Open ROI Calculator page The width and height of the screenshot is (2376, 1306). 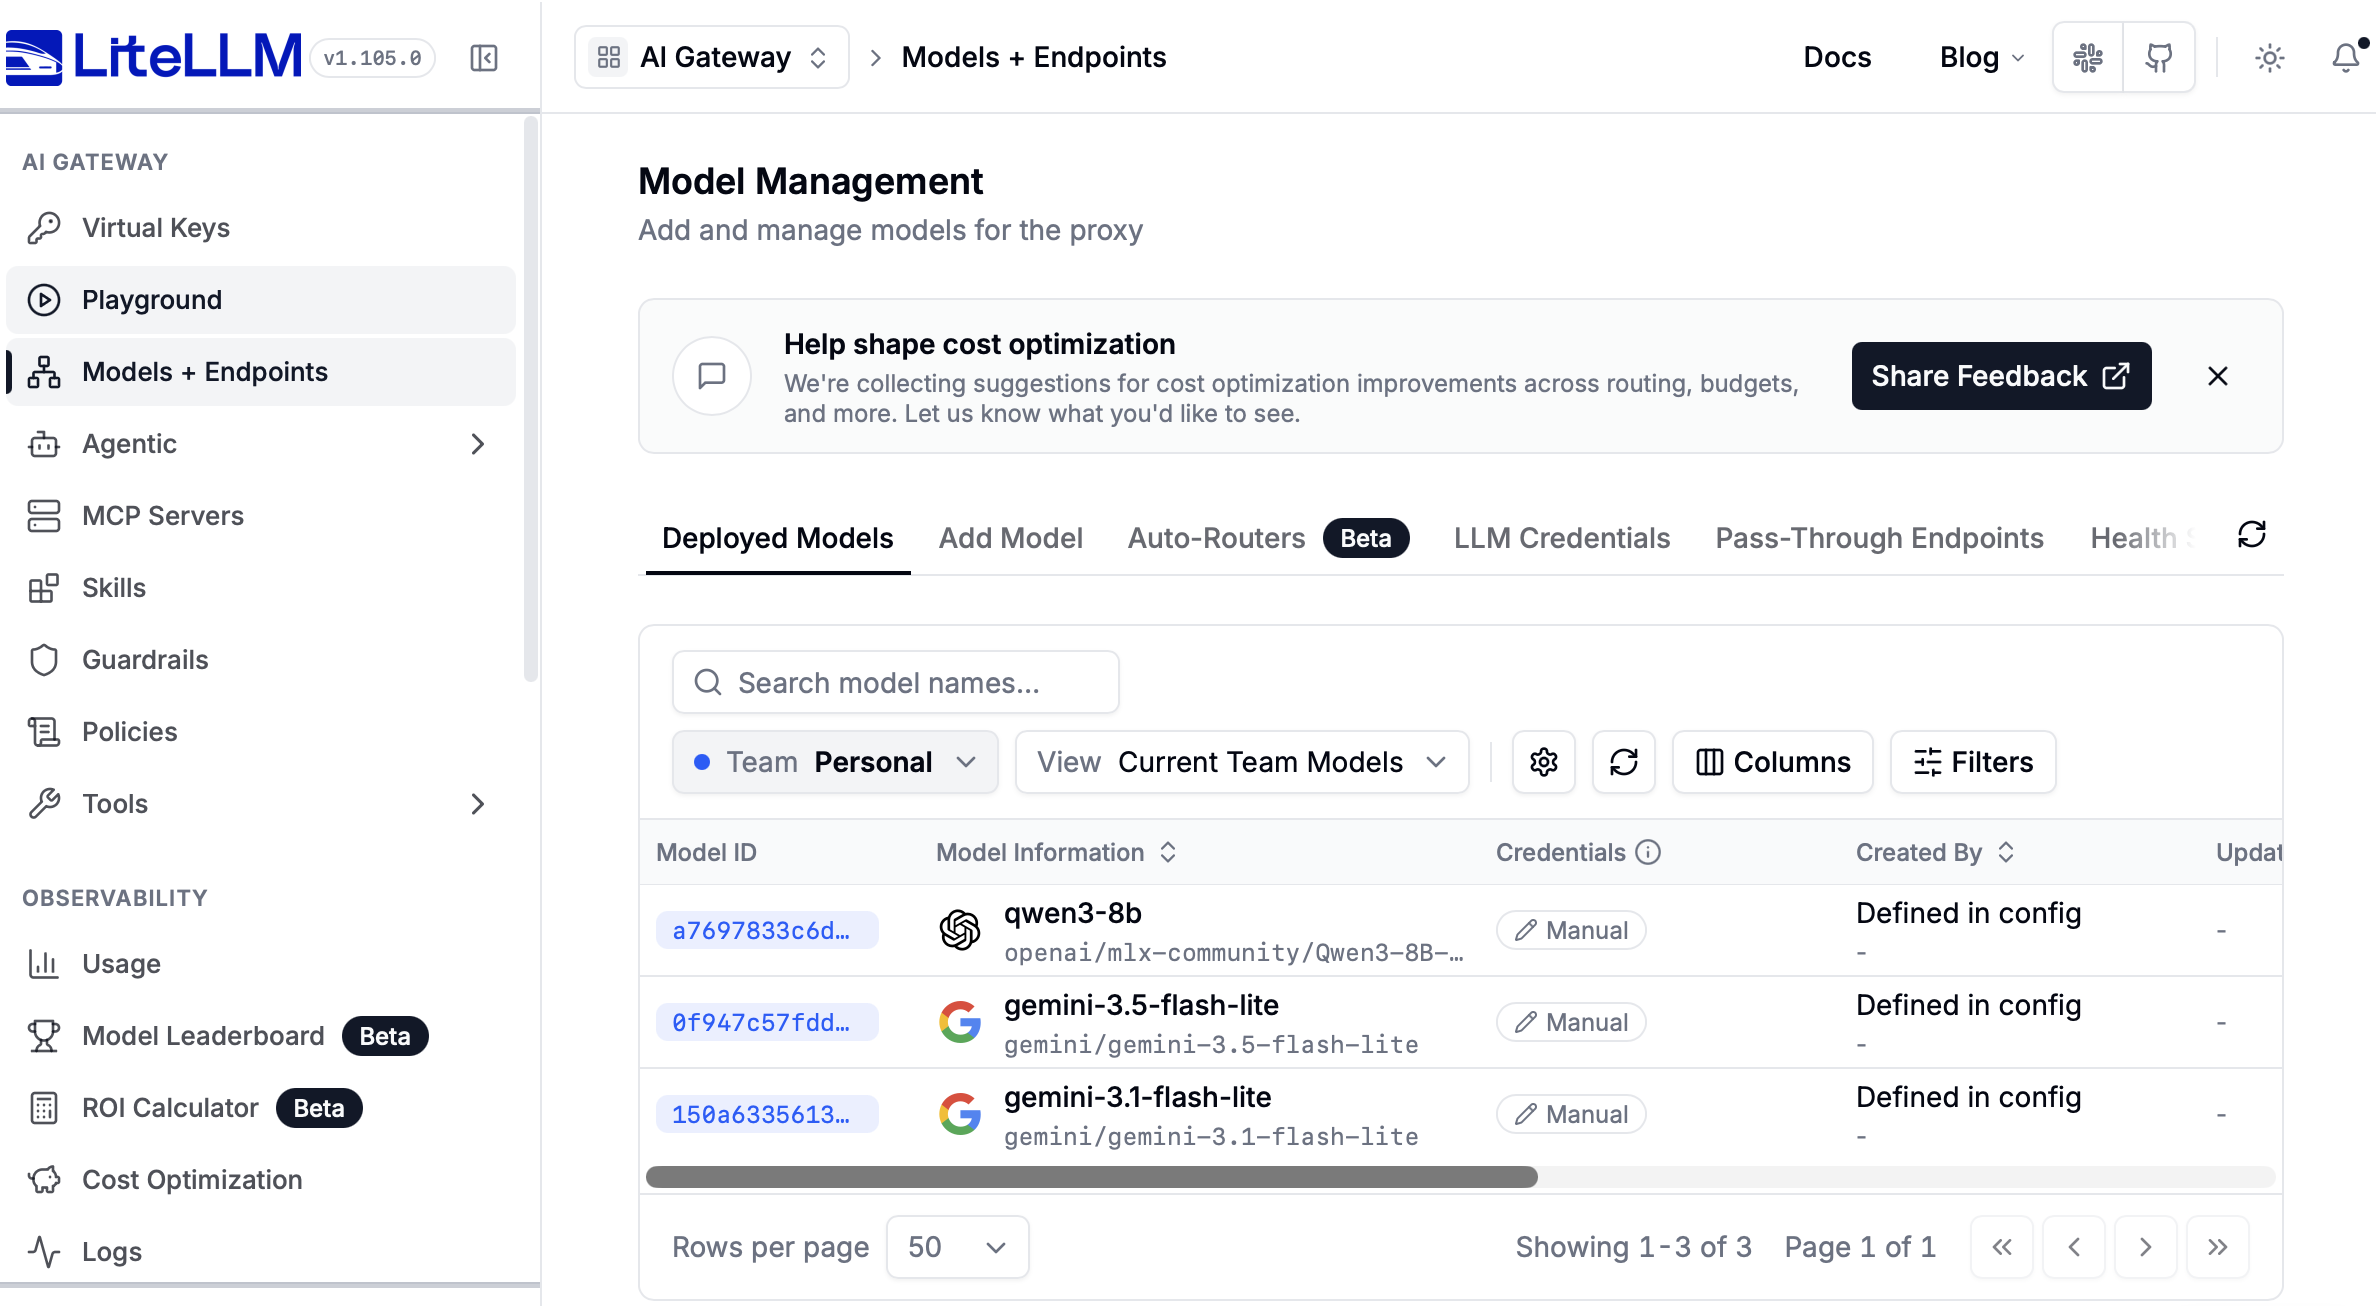(260, 1108)
